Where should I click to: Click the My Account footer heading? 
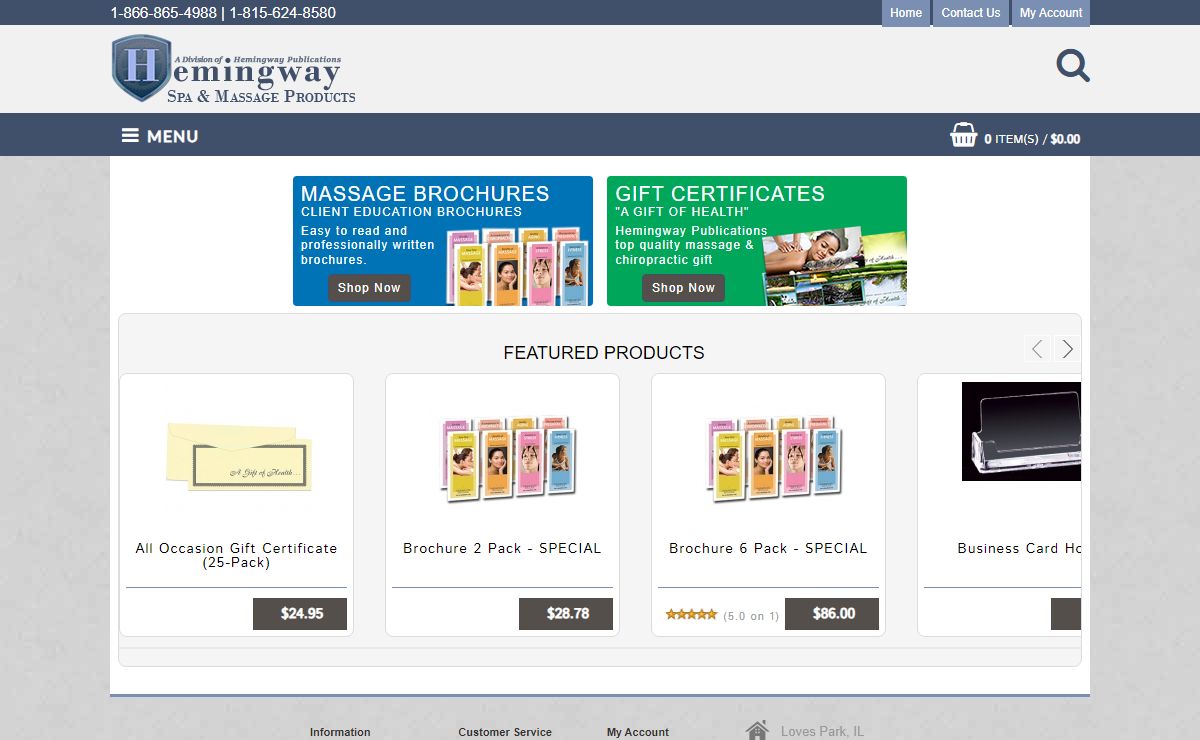click(638, 732)
